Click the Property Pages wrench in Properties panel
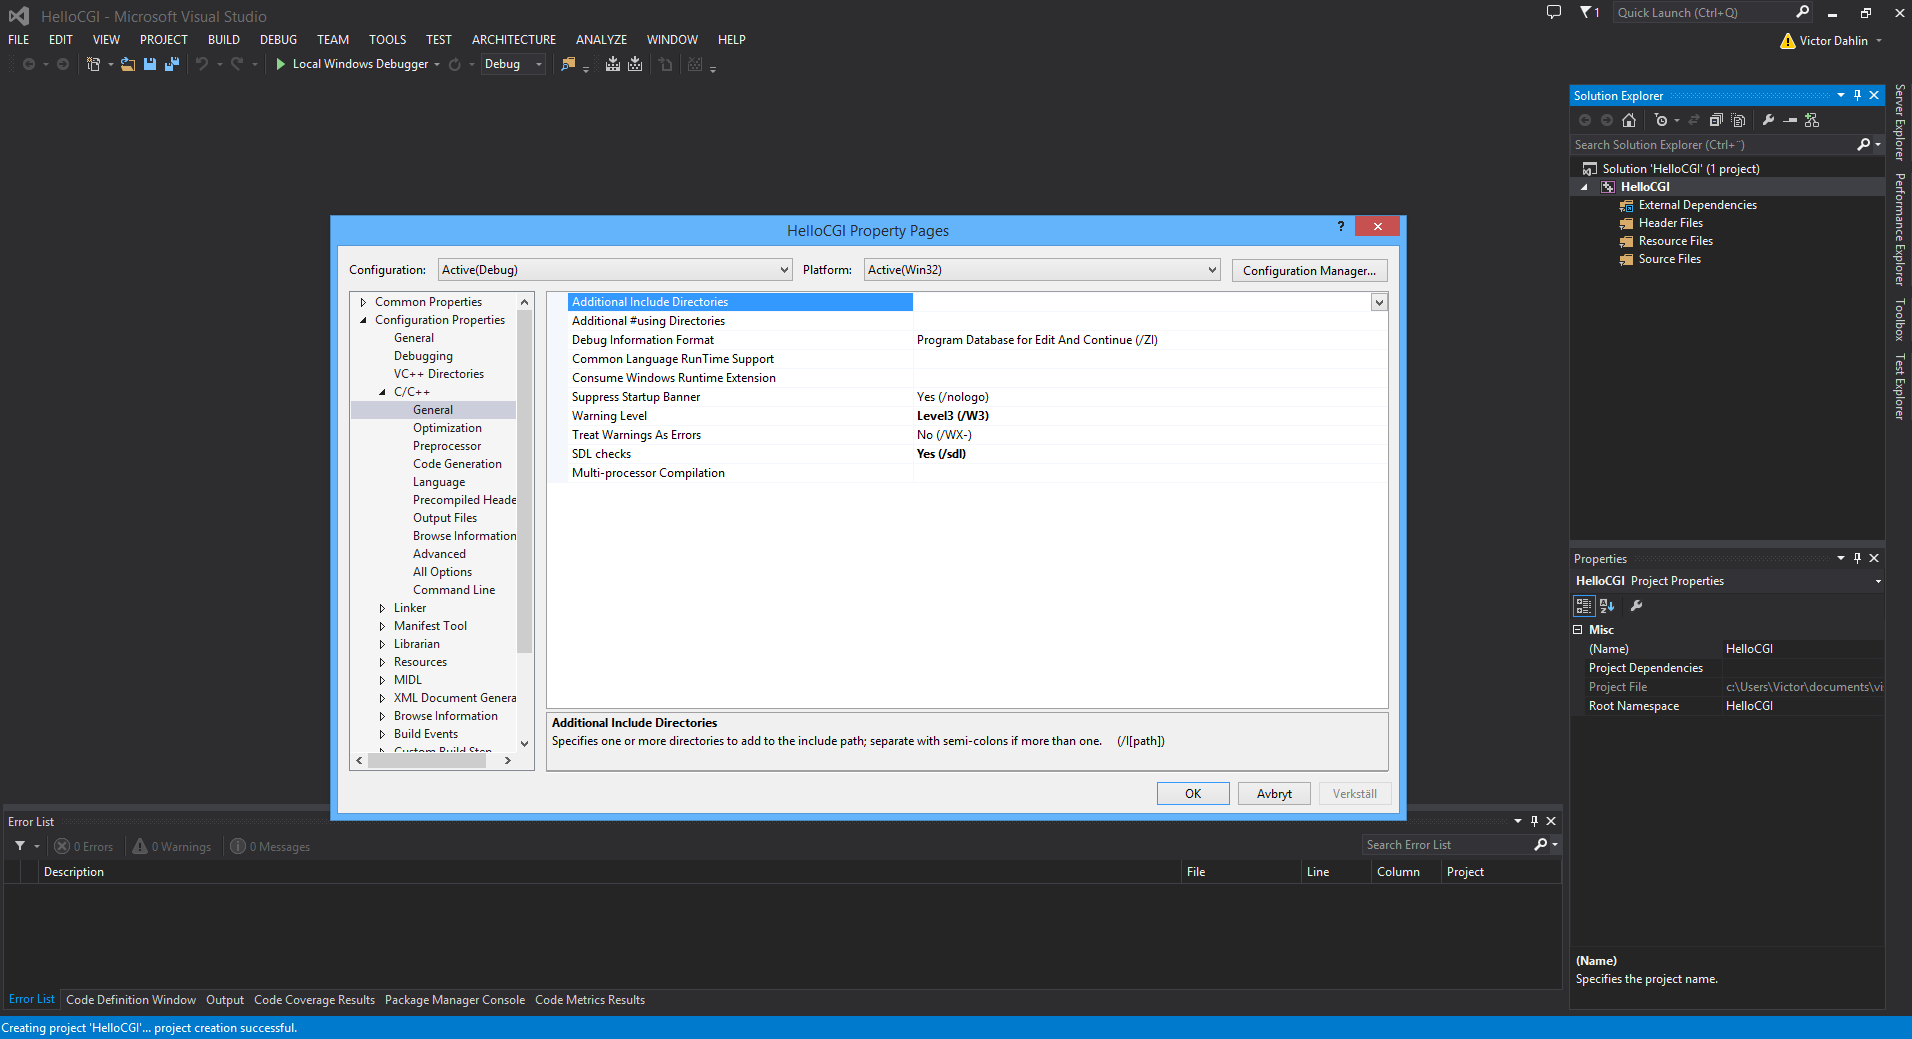 1636,606
